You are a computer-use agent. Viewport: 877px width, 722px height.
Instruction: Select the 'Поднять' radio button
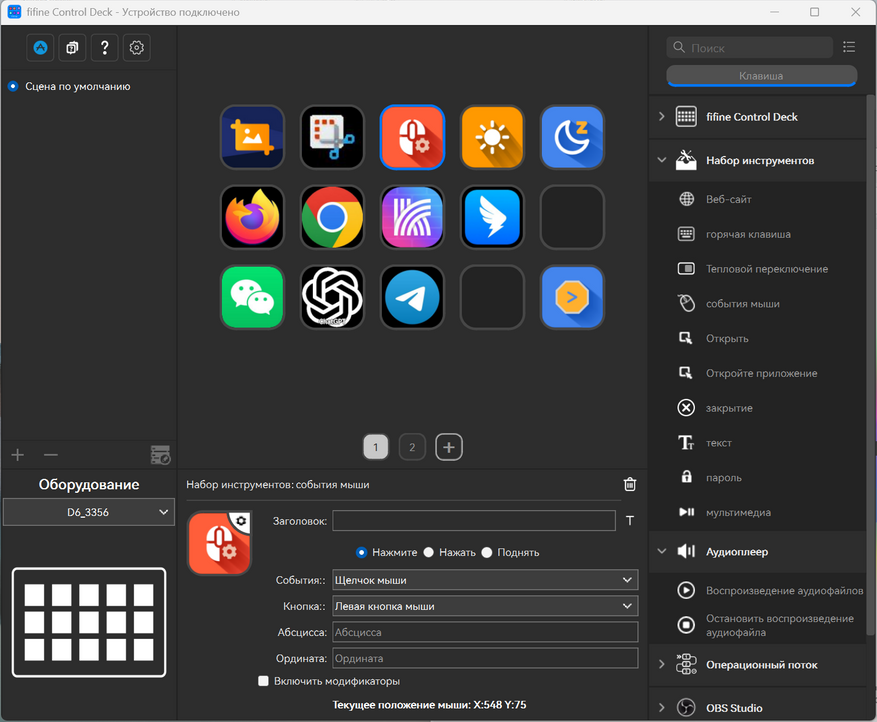coord(486,552)
